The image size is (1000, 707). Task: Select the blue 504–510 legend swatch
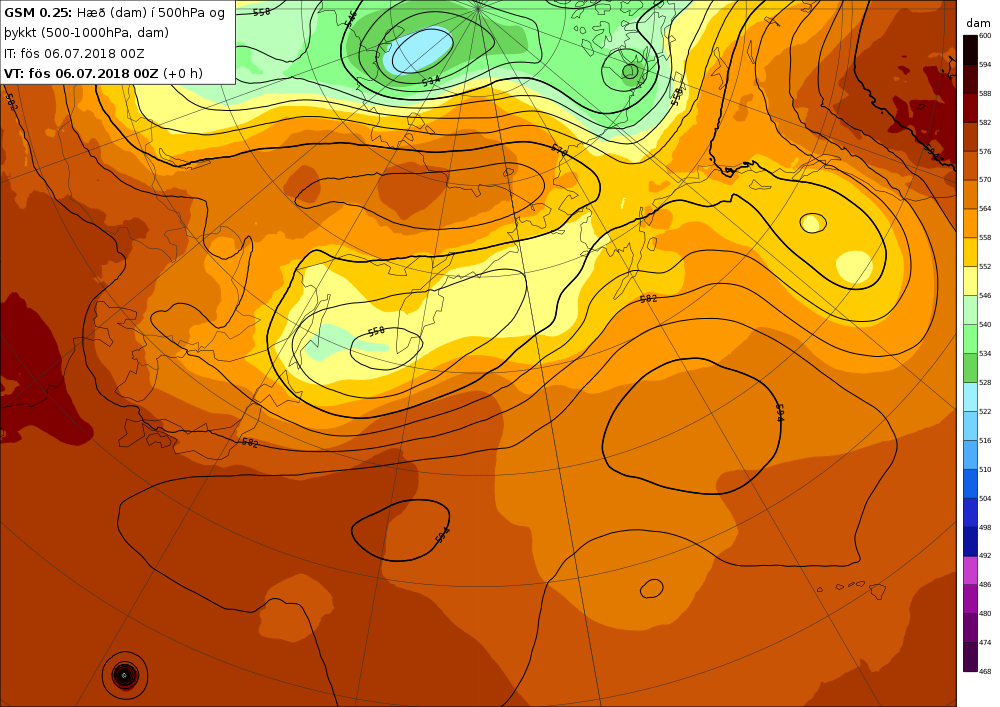970,484
